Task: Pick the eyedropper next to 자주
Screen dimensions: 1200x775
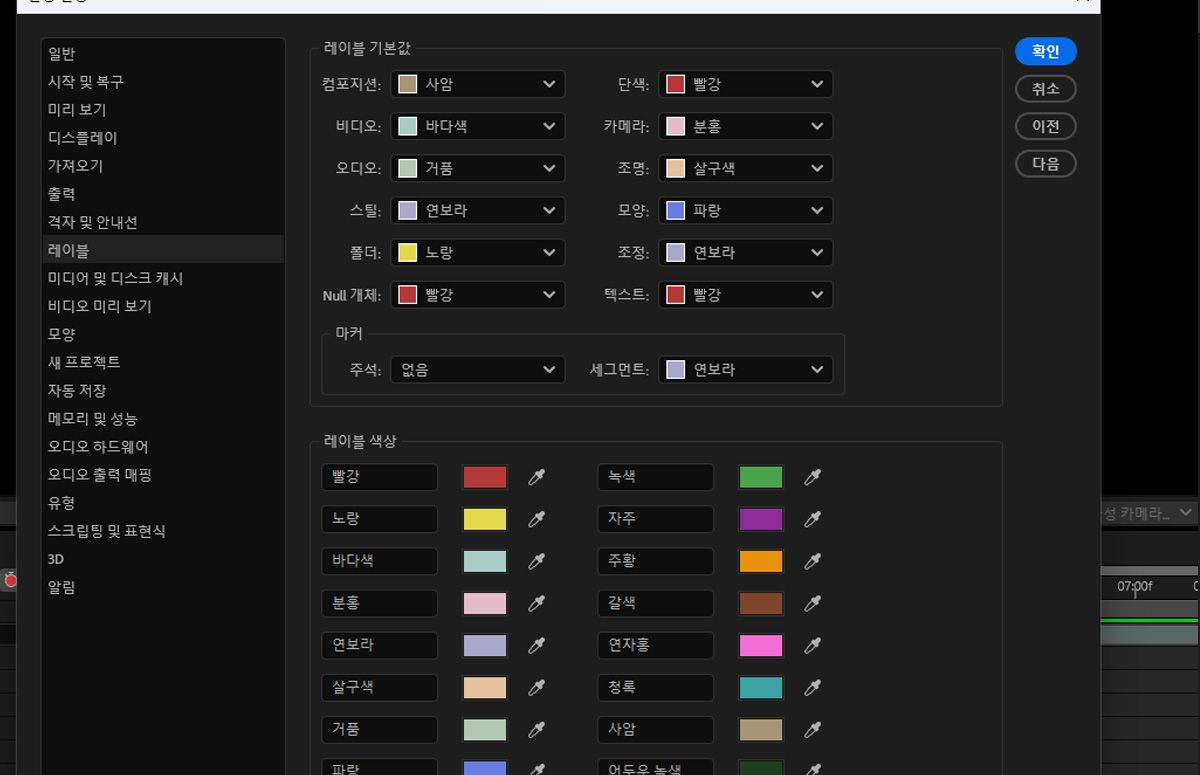Action: click(x=812, y=519)
